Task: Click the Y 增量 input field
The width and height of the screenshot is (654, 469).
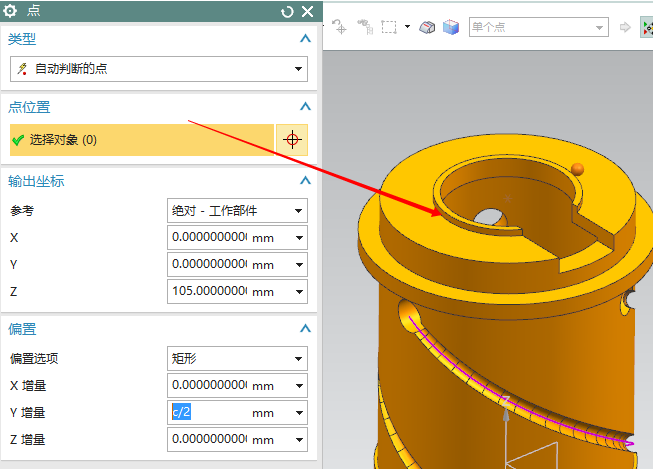Action: pyautogui.click(x=208, y=412)
